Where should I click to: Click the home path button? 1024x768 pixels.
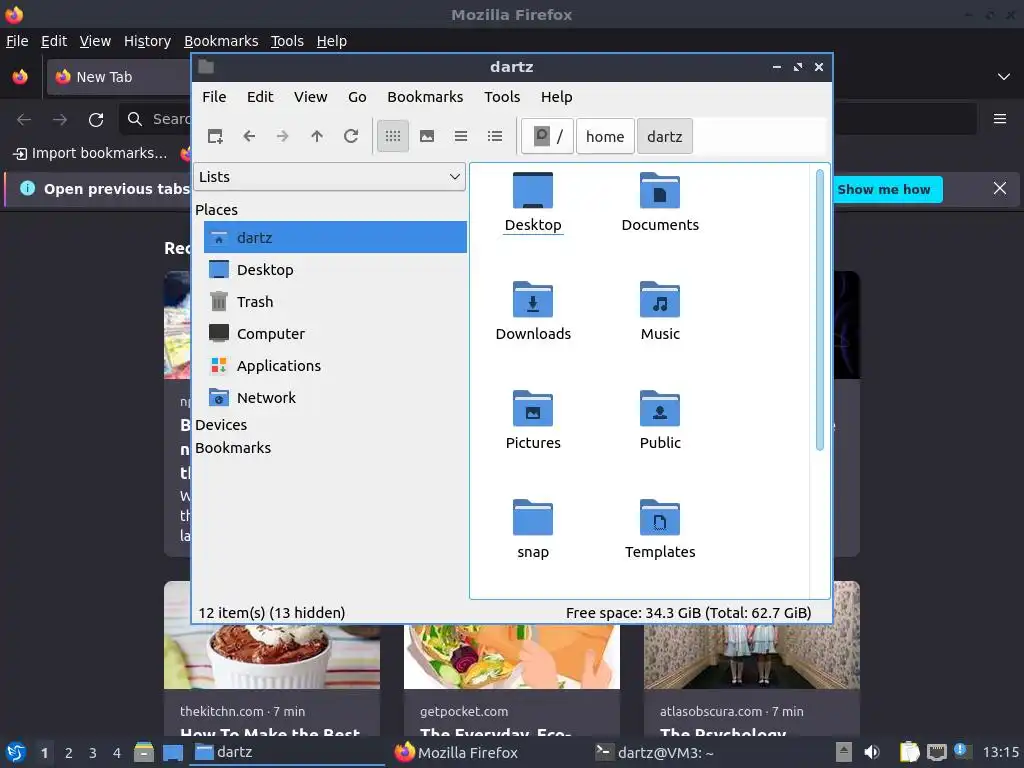pyautogui.click(x=605, y=136)
